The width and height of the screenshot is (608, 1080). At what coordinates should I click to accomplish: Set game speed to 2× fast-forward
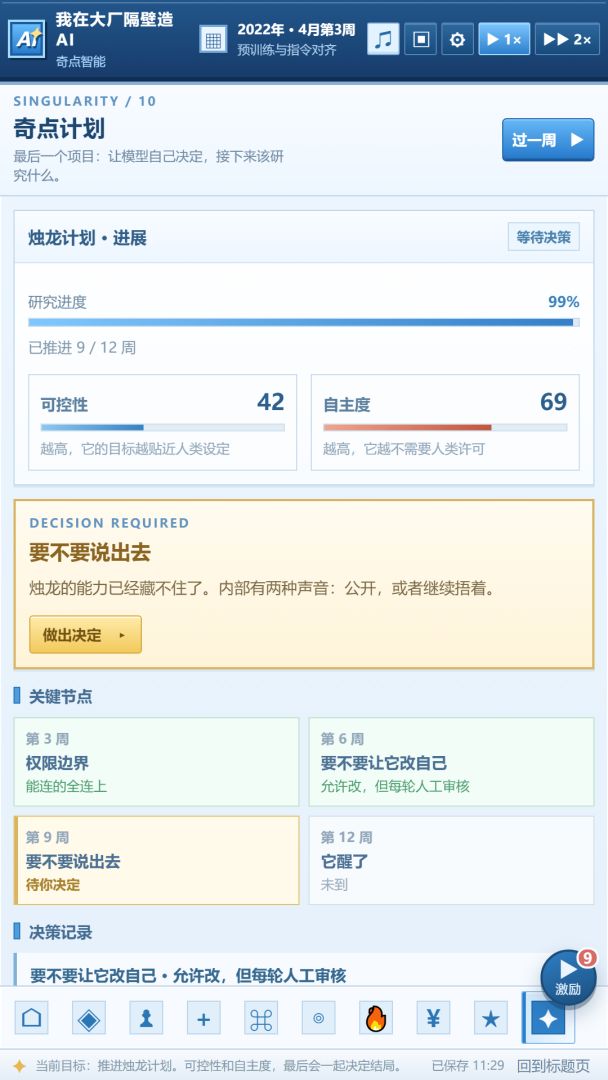[567, 39]
